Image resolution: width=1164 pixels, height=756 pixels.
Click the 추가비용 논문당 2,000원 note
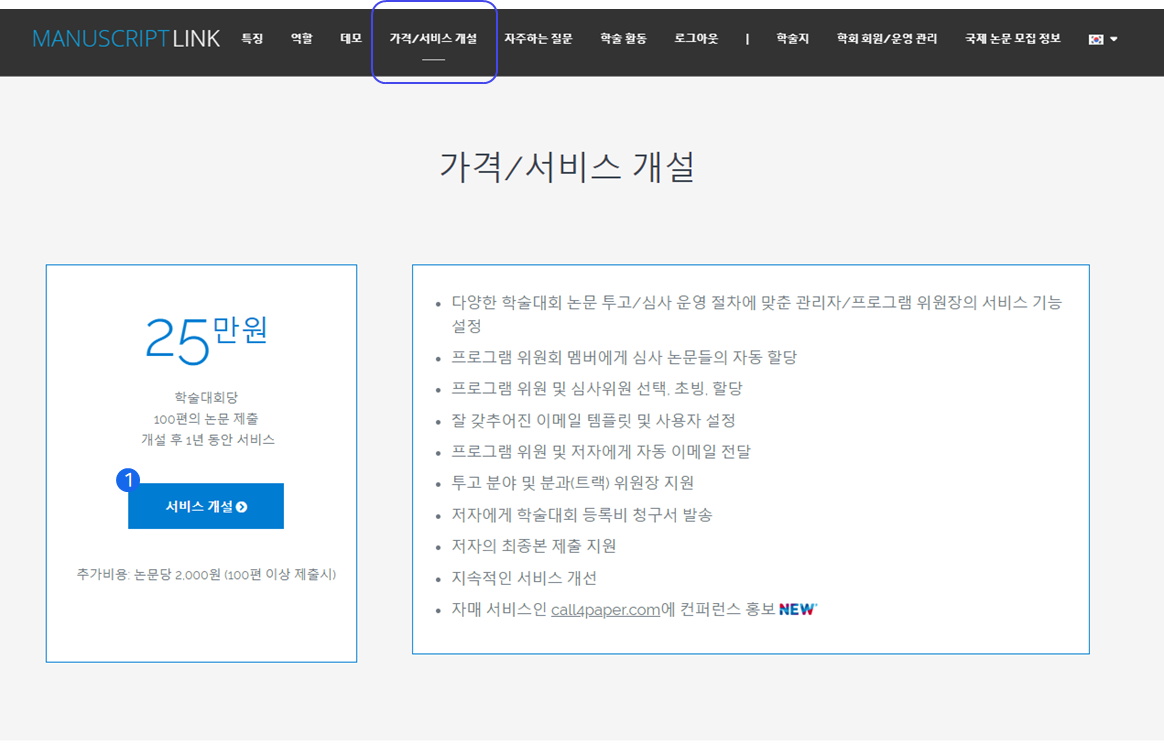pyautogui.click(x=206, y=575)
